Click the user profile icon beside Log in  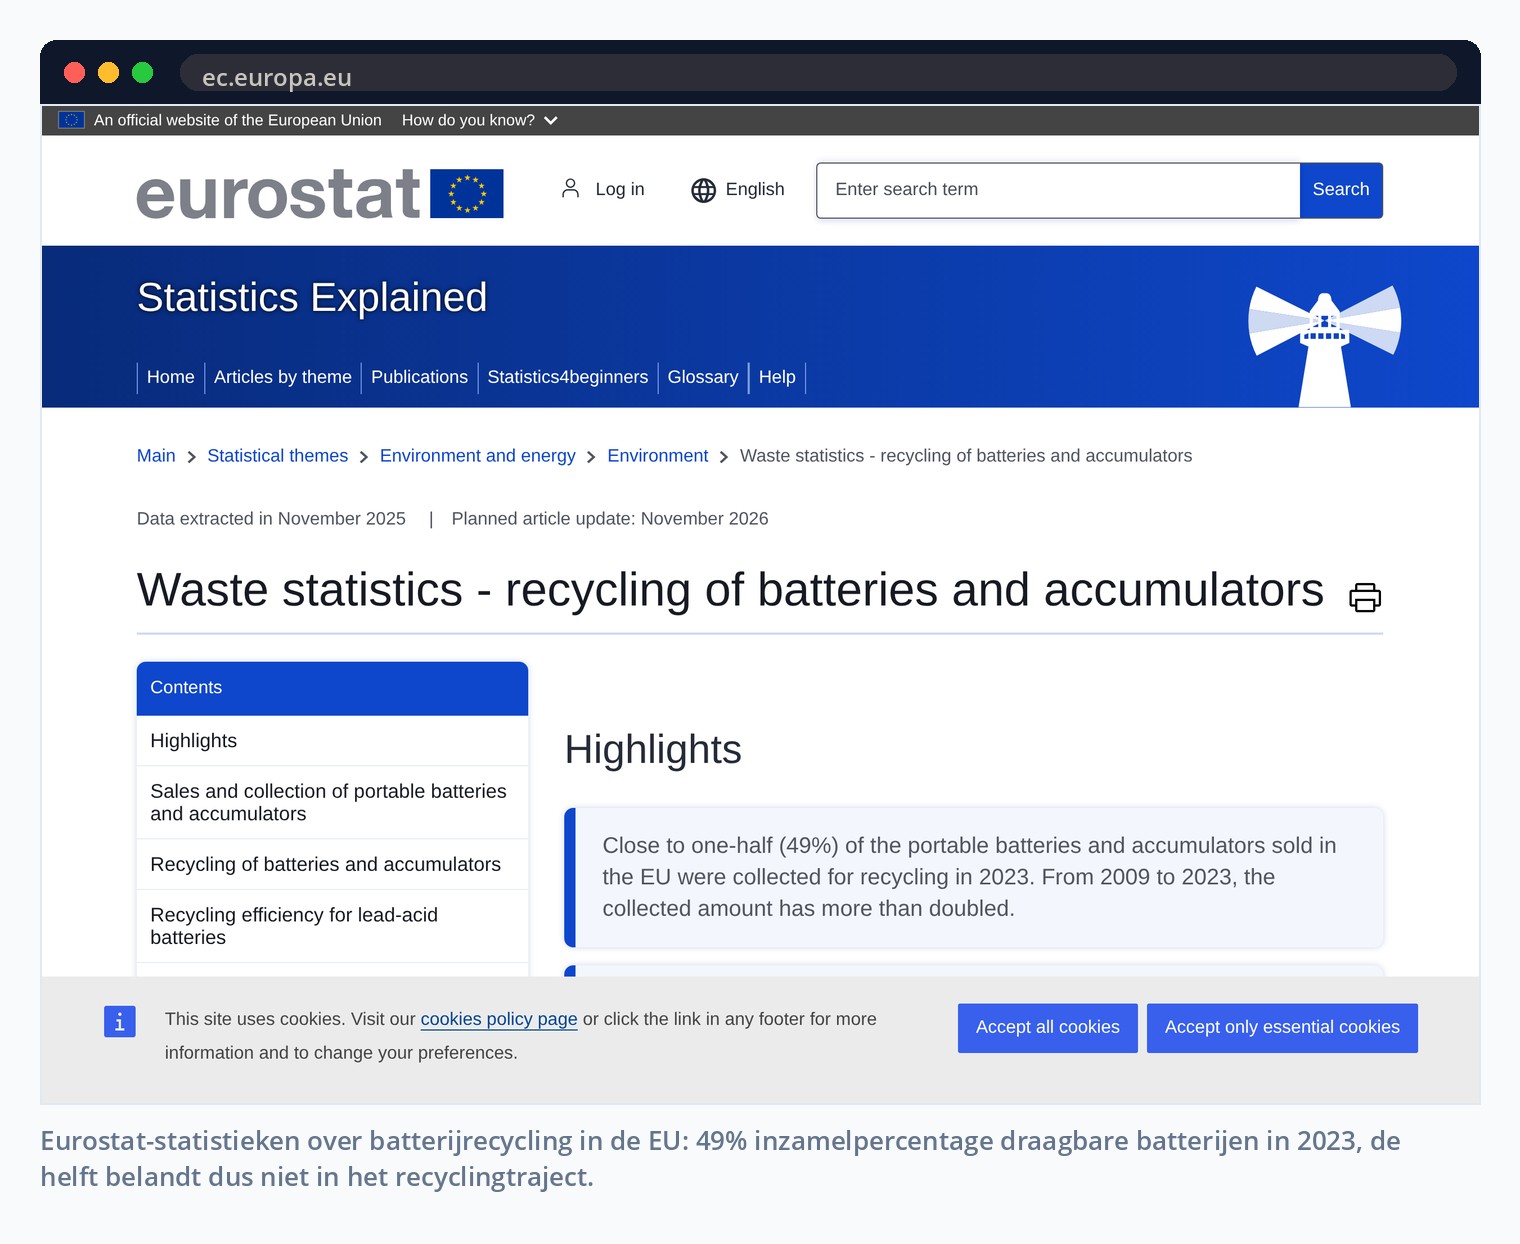click(570, 189)
